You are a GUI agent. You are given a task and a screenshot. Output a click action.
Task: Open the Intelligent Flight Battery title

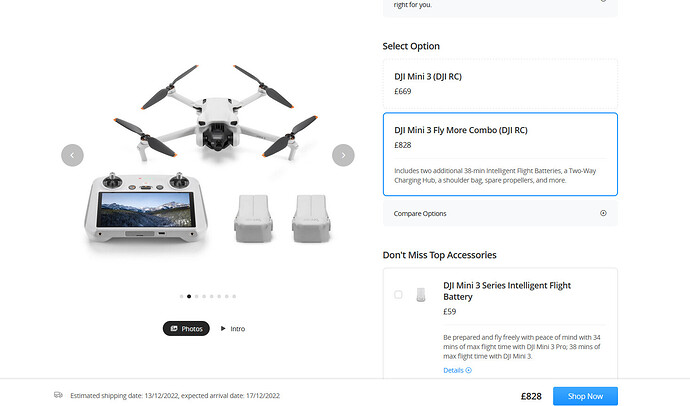pyautogui.click(x=507, y=291)
